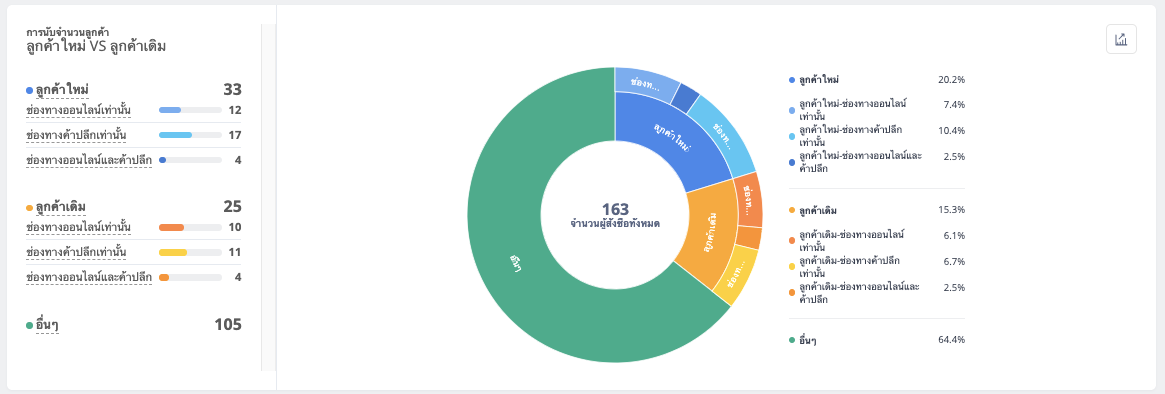Select the 15.3% legend percentage
Image resolution: width=1165 pixels, height=394 pixels.
[x=951, y=210]
